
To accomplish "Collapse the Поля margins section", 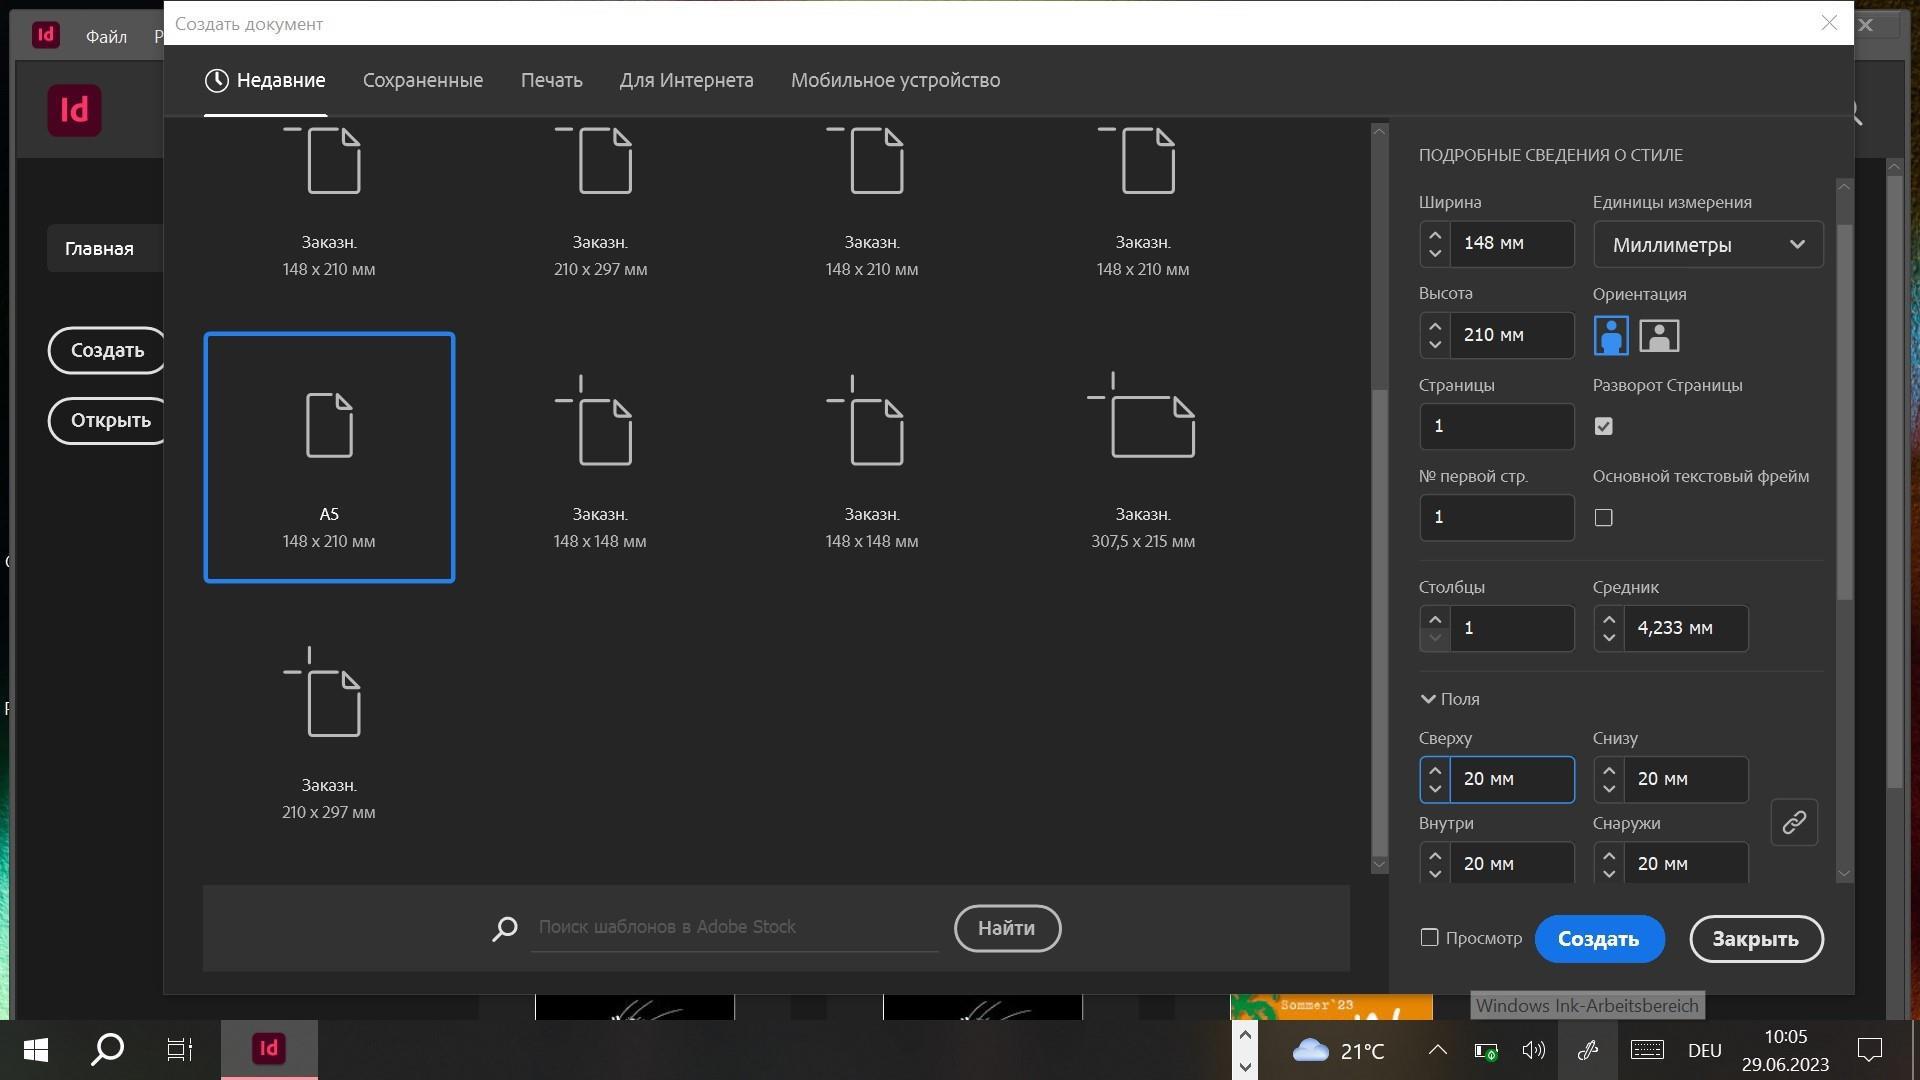I will (x=1428, y=699).
